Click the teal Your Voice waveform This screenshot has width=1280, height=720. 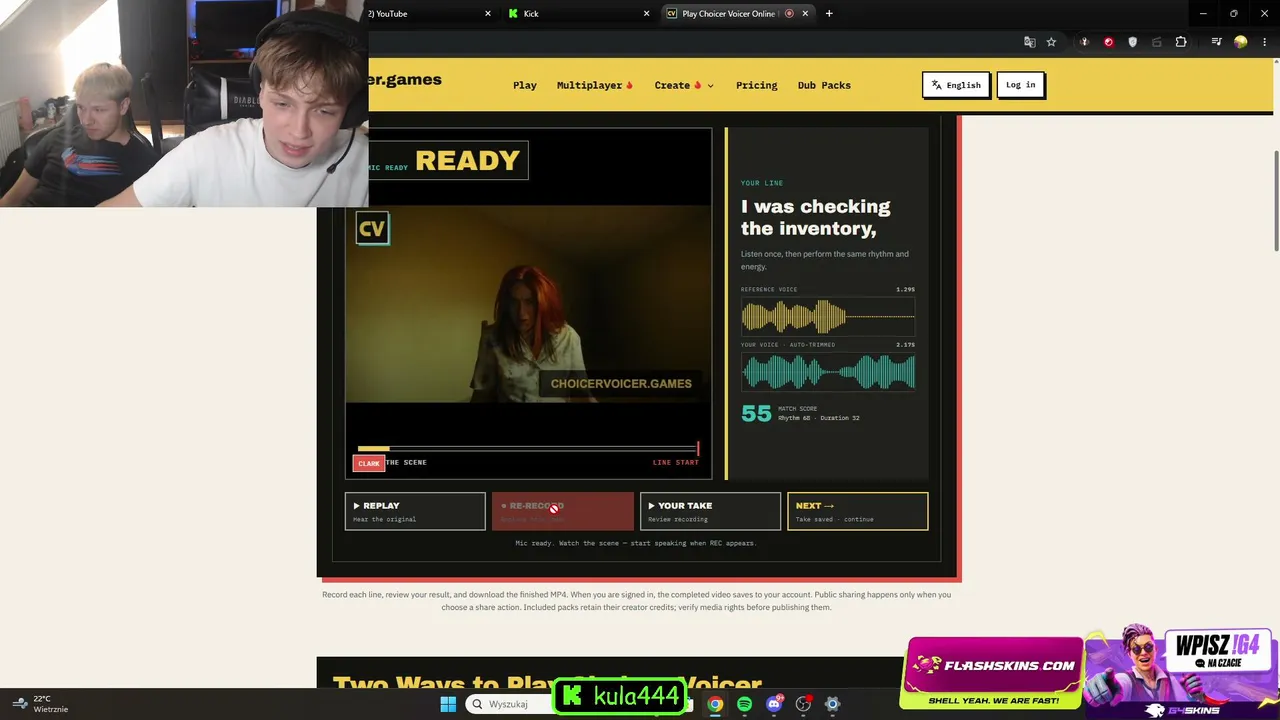pyautogui.click(x=828, y=372)
